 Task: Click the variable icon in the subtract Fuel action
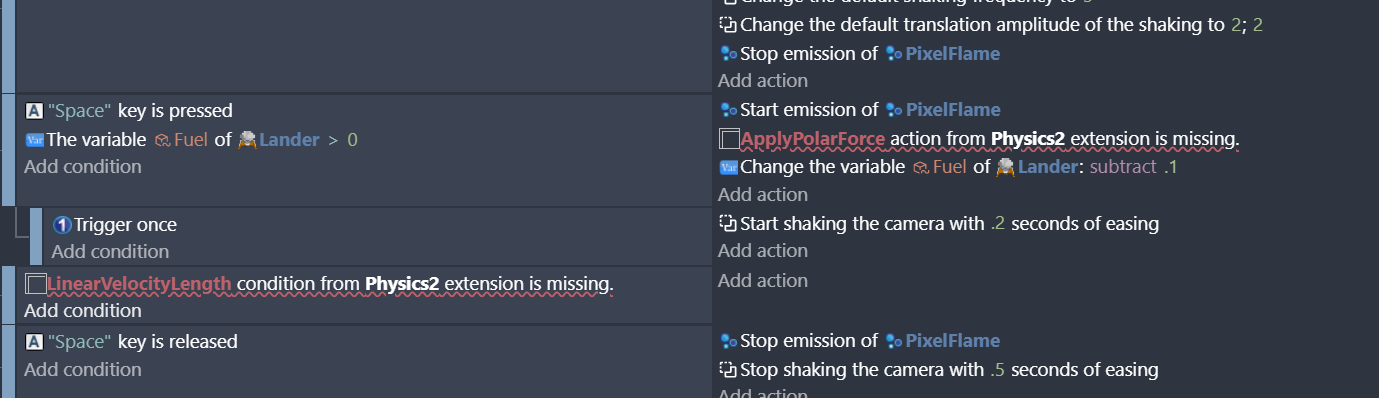pos(728,167)
